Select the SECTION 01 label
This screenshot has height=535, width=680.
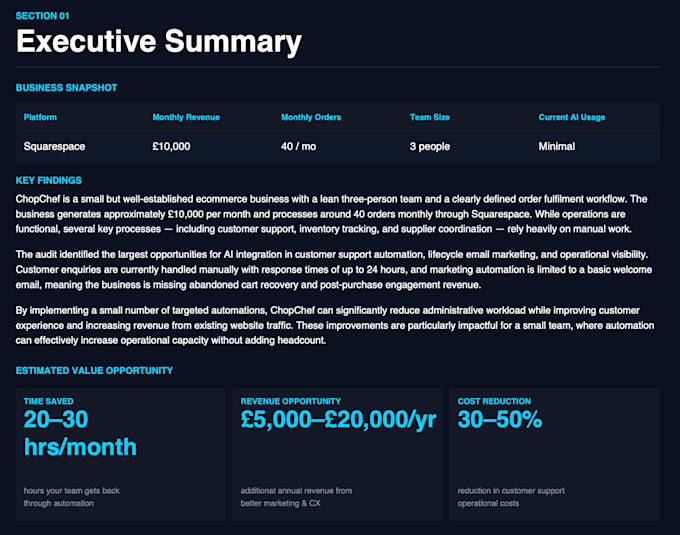(x=42, y=16)
